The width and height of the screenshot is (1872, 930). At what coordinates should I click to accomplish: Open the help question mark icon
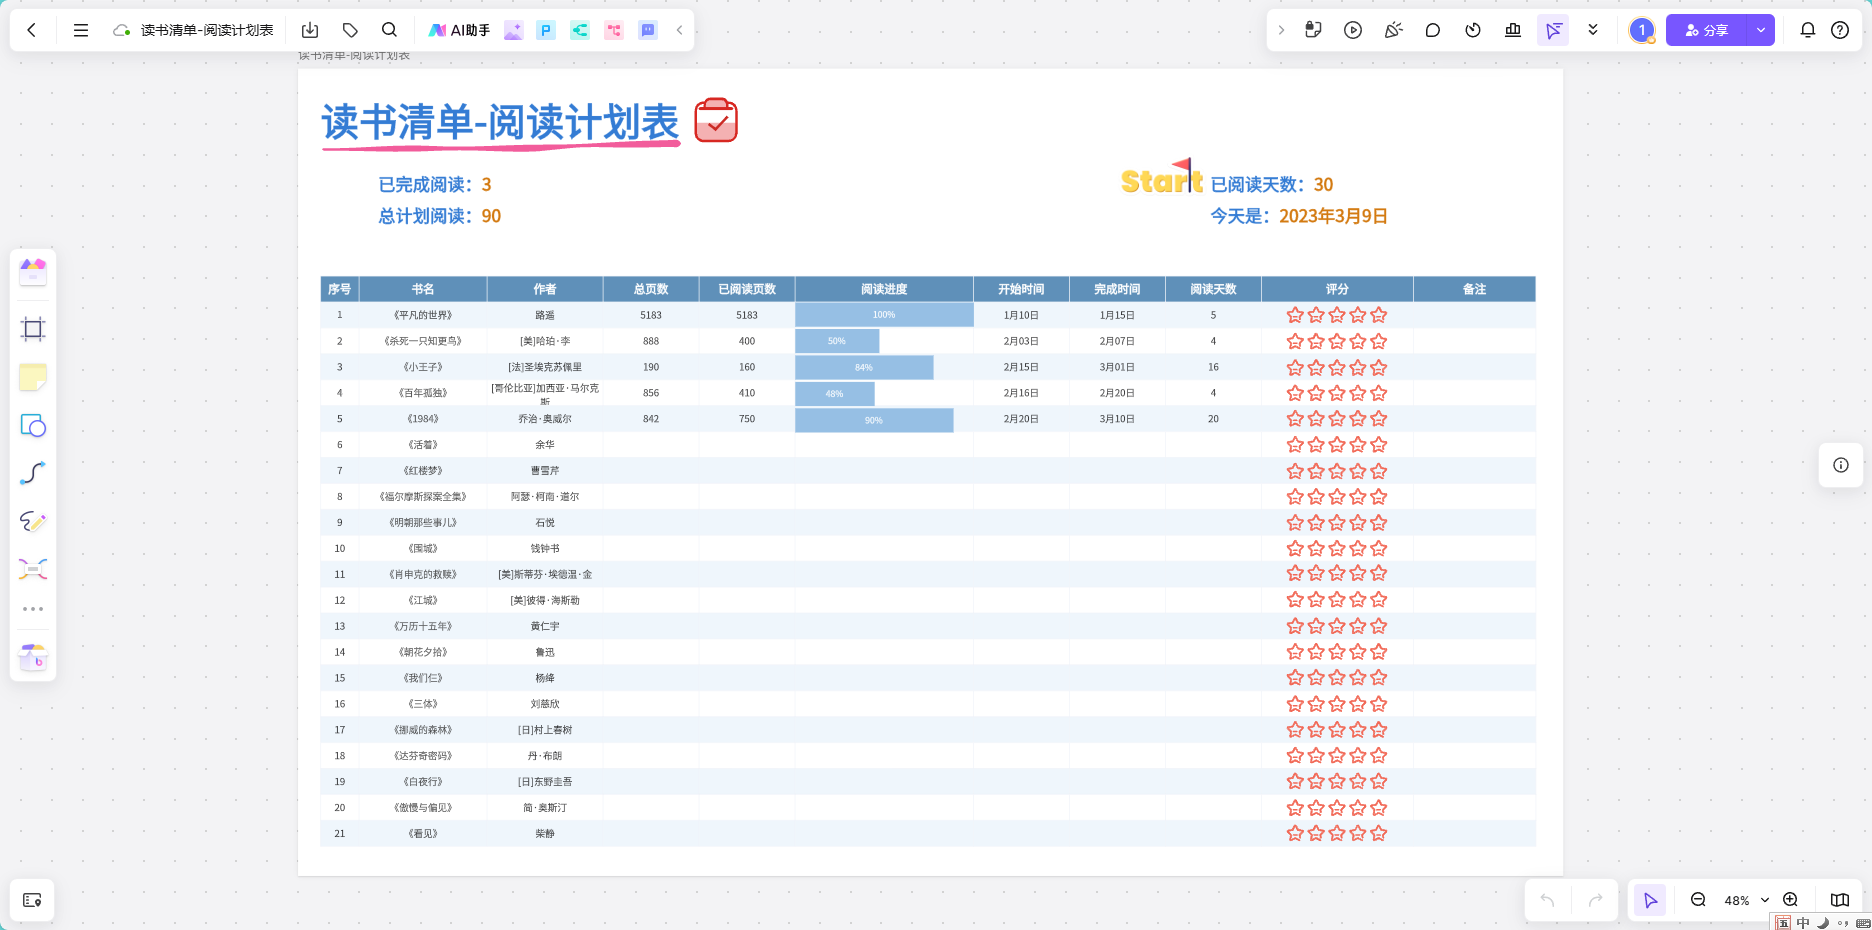(x=1840, y=30)
